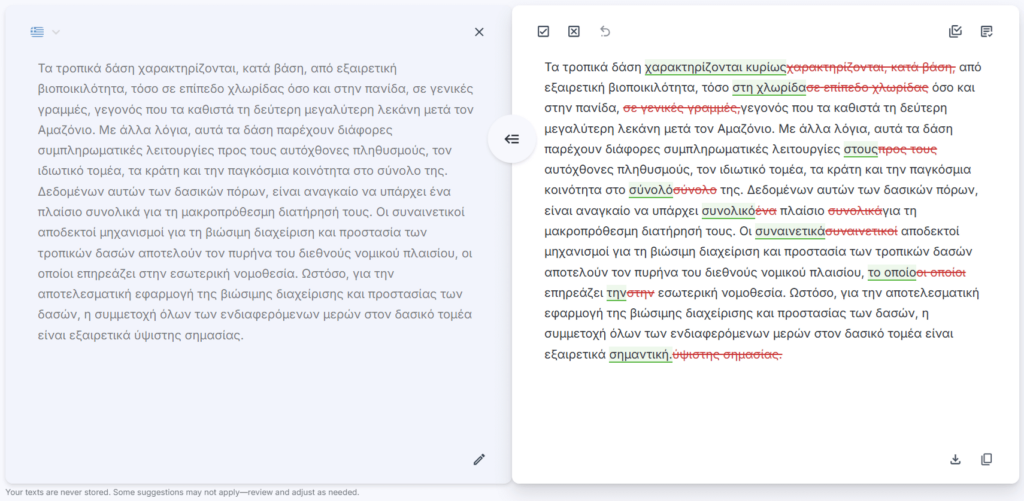
Task: Click the pencil edit icon in the source panel
Action: pos(479,459)
